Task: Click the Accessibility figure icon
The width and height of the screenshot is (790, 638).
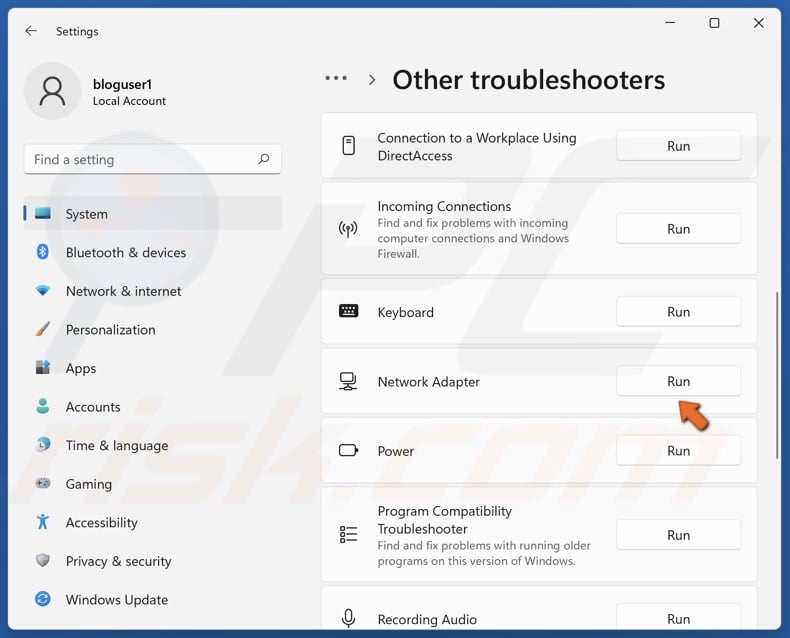Action: (43, 522)
